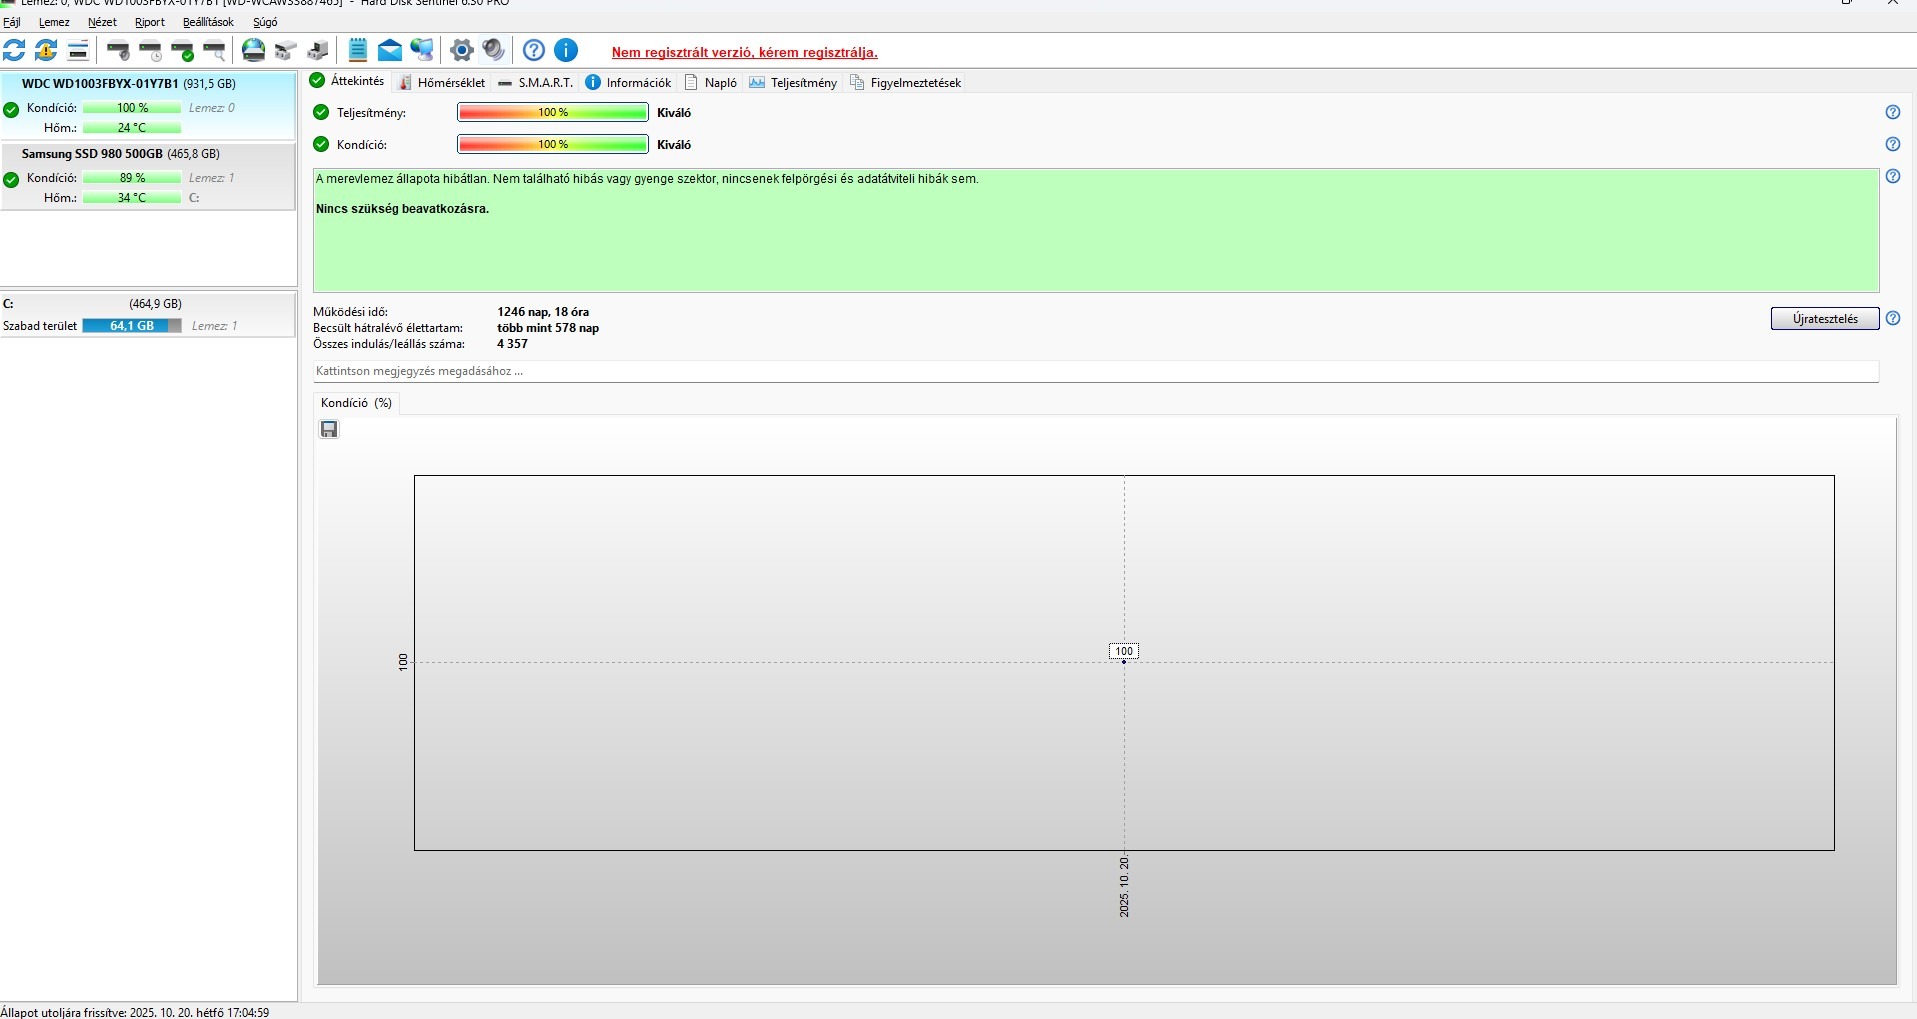Select the Kondíció (%) chart tab
The image size is (1917, 1019).
click(356, 403)
